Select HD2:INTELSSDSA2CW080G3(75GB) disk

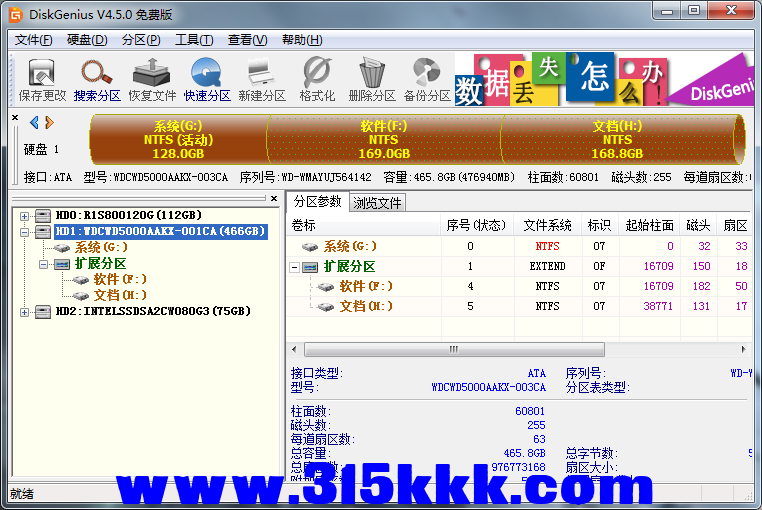(153, 311)
